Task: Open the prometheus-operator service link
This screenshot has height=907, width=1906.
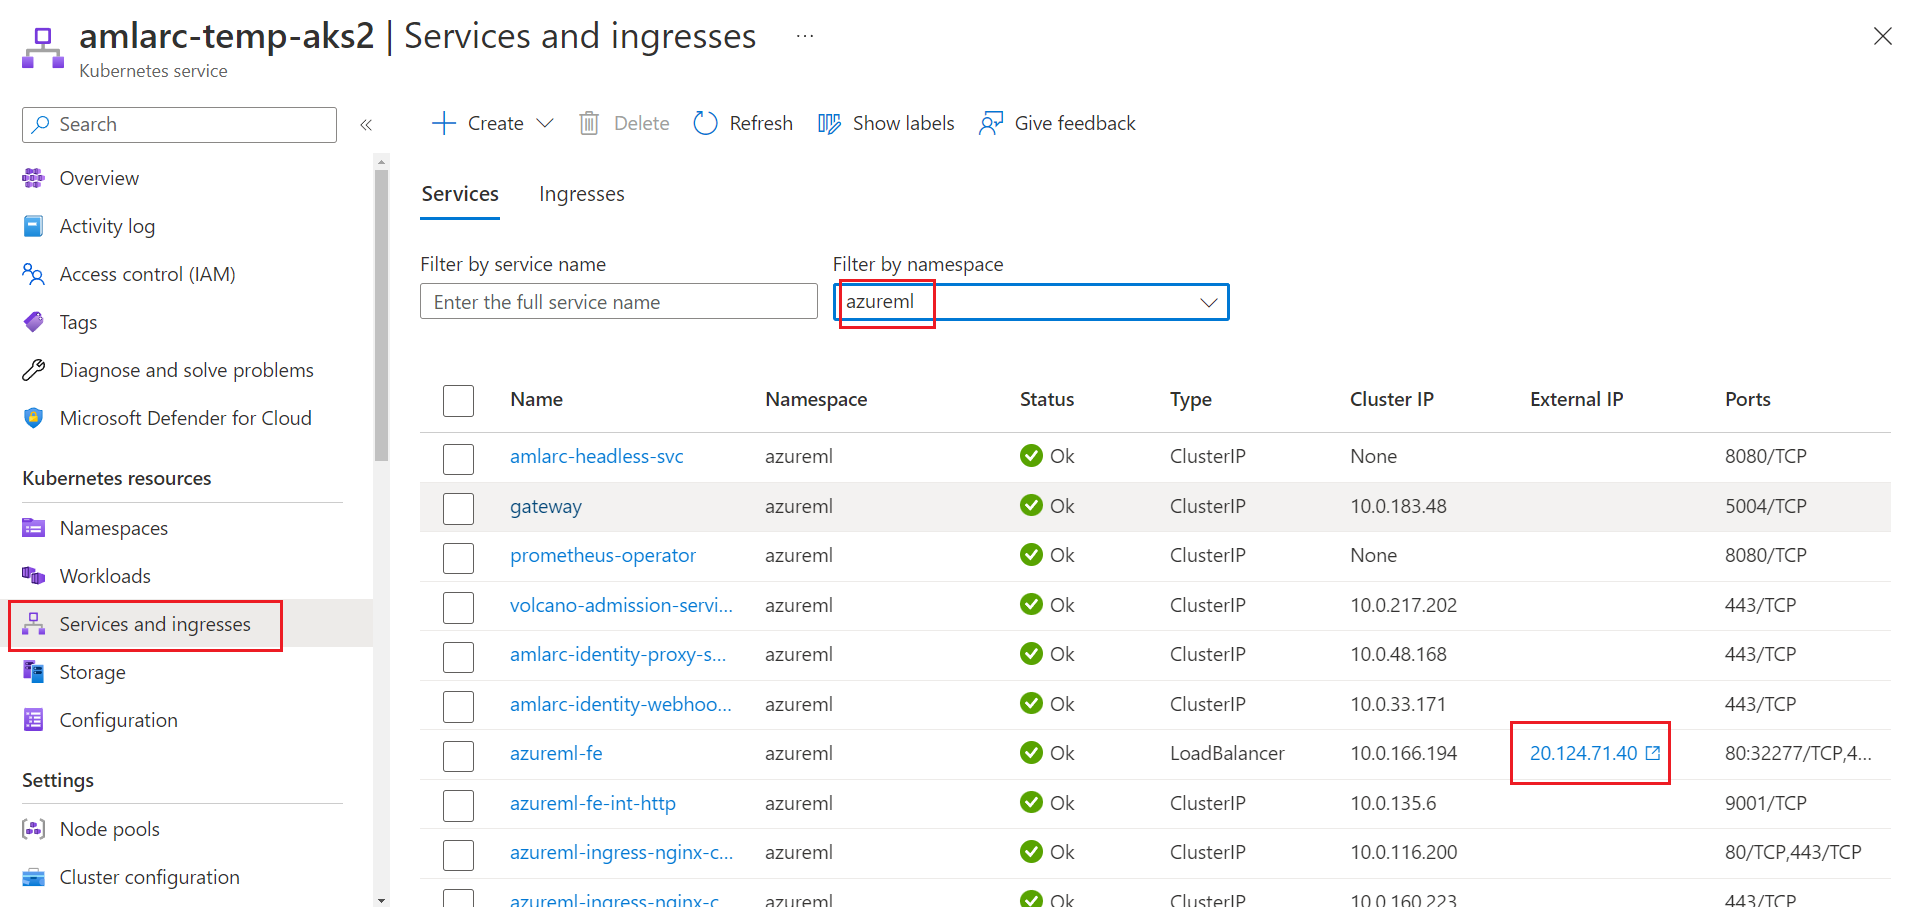Action: coord(602,555)
